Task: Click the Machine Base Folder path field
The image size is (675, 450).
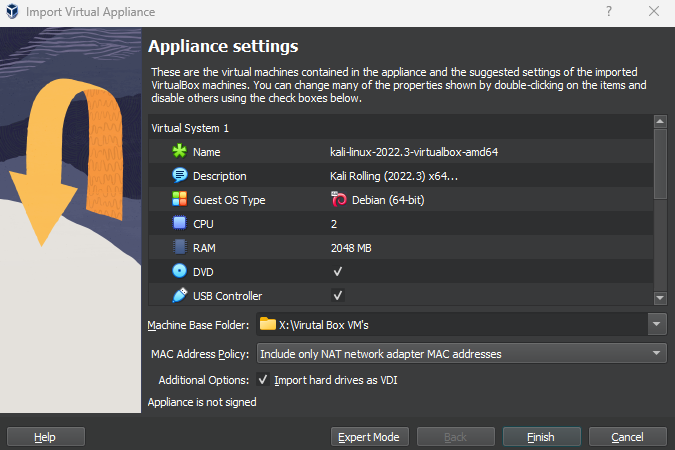Action: pos(452,324)
